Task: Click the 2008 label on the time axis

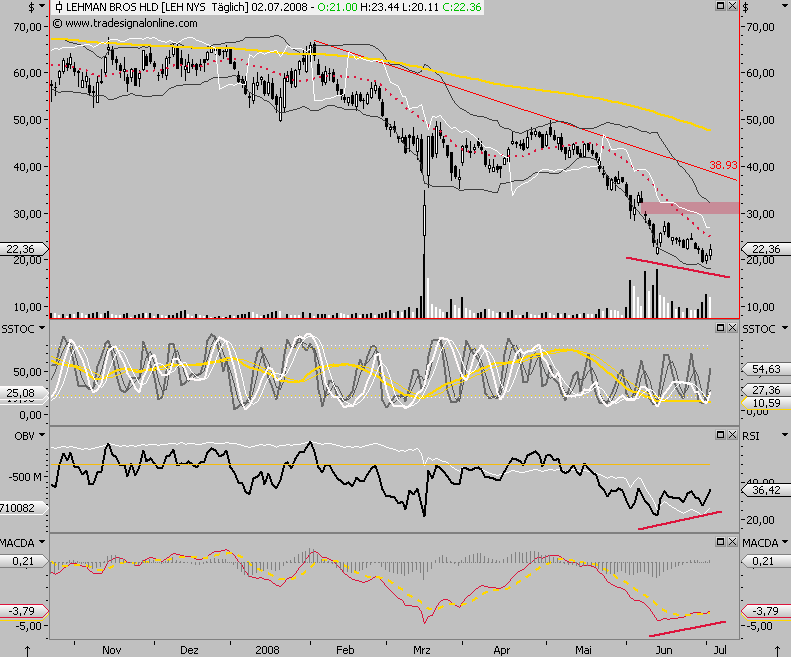Action: [x=267, y=650]
